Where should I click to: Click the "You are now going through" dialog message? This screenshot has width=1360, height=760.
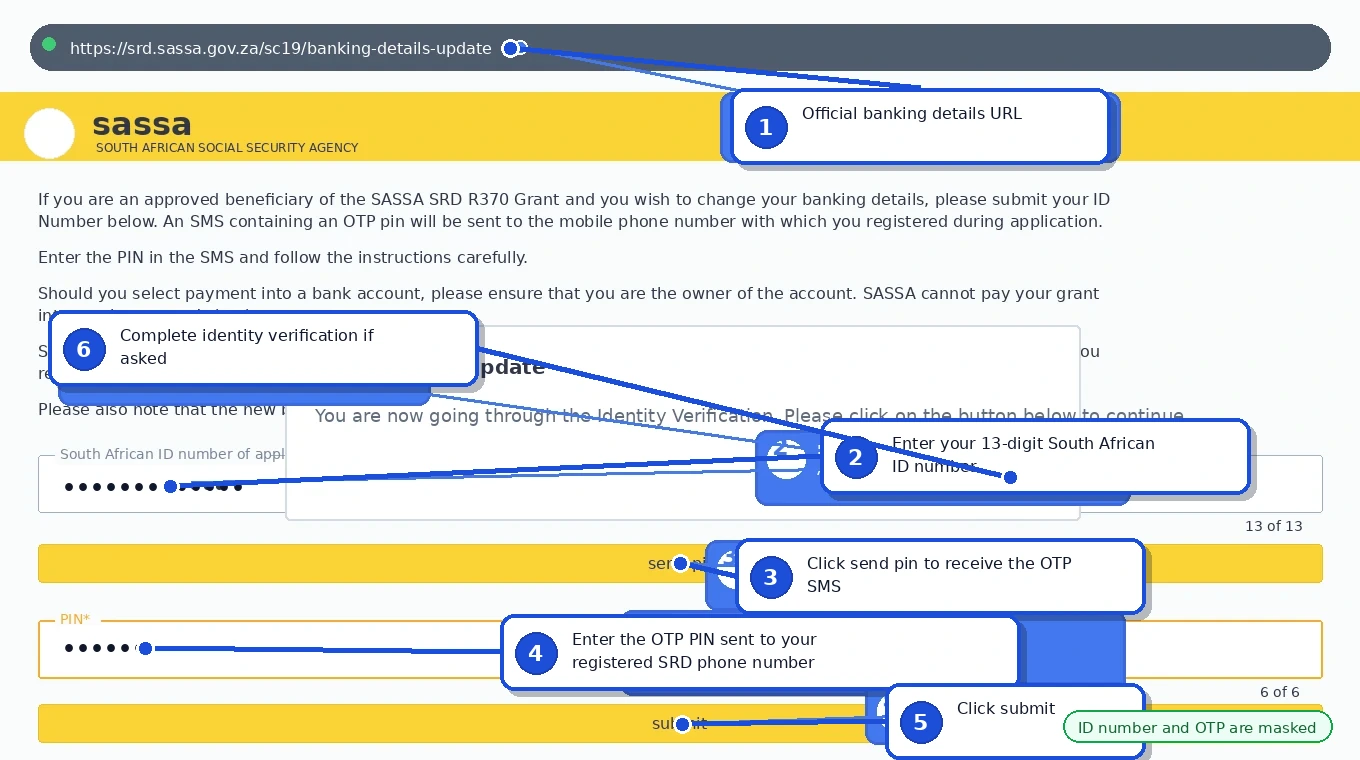(x=749, y=415)
